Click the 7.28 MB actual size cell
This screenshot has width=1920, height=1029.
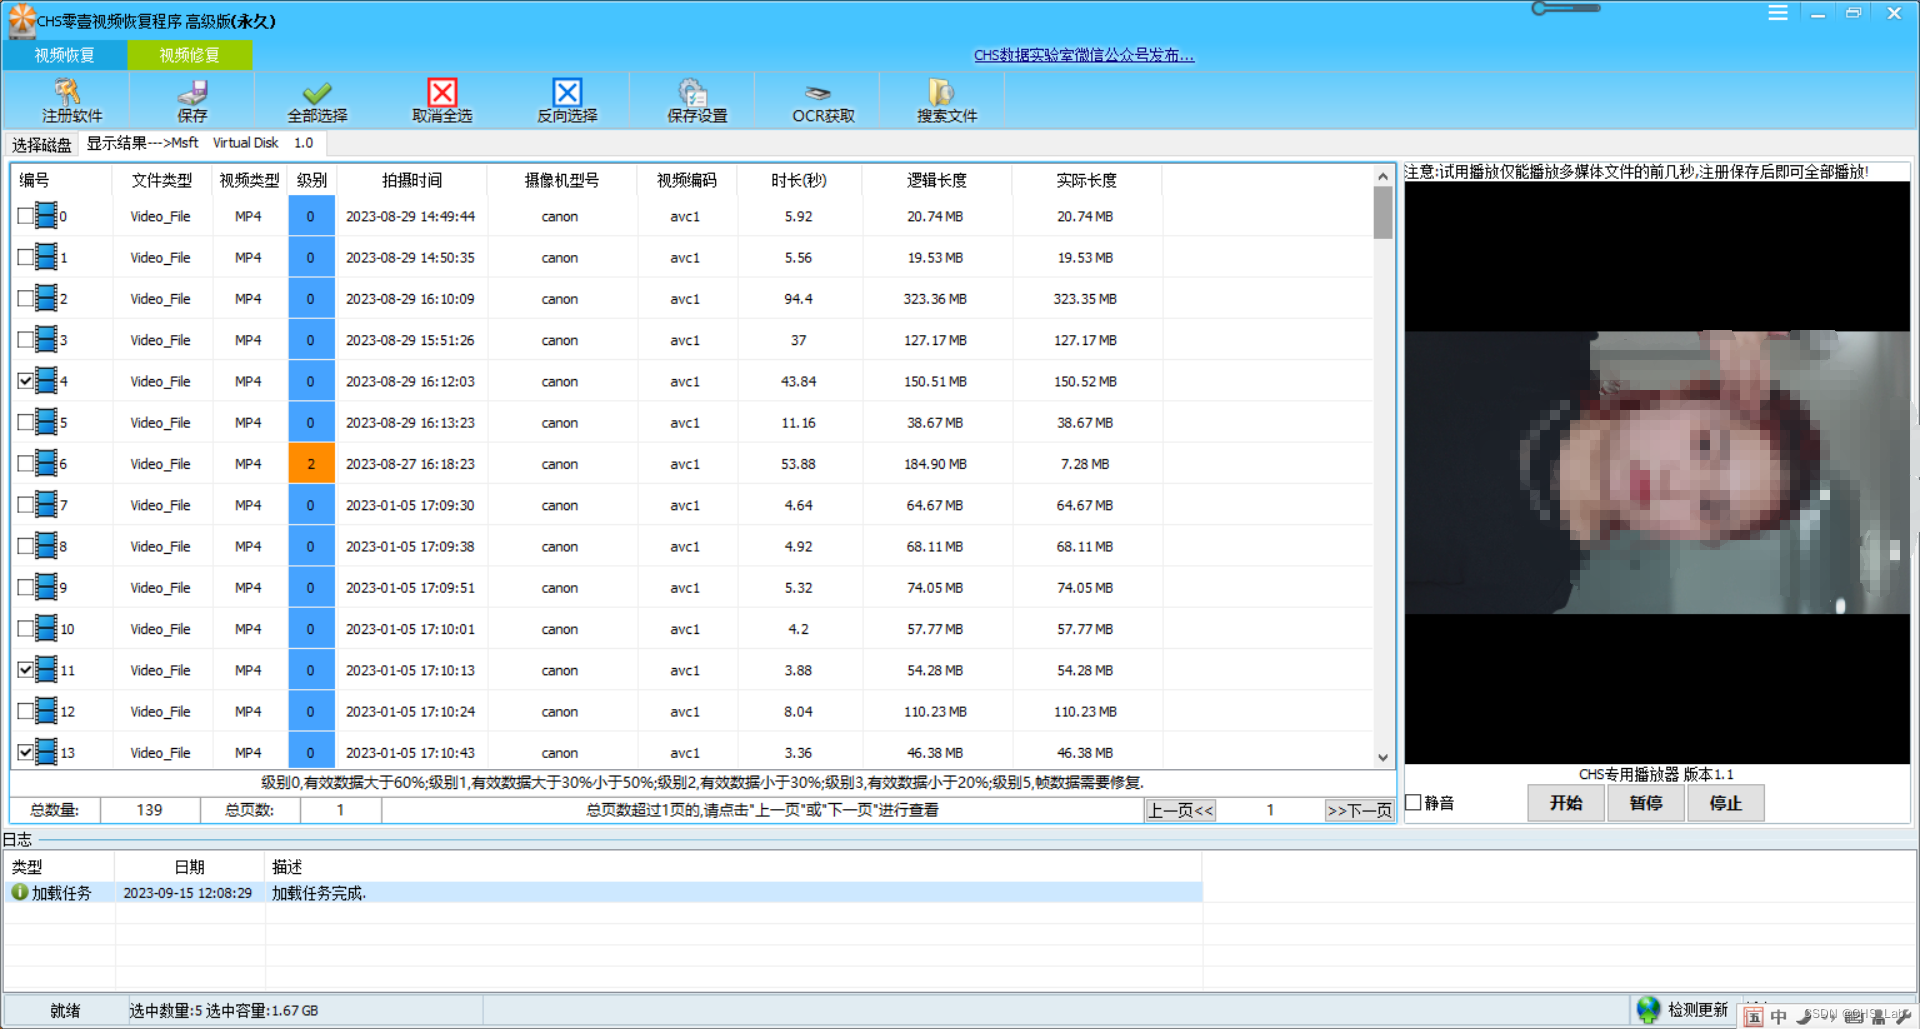point(1085,464)
